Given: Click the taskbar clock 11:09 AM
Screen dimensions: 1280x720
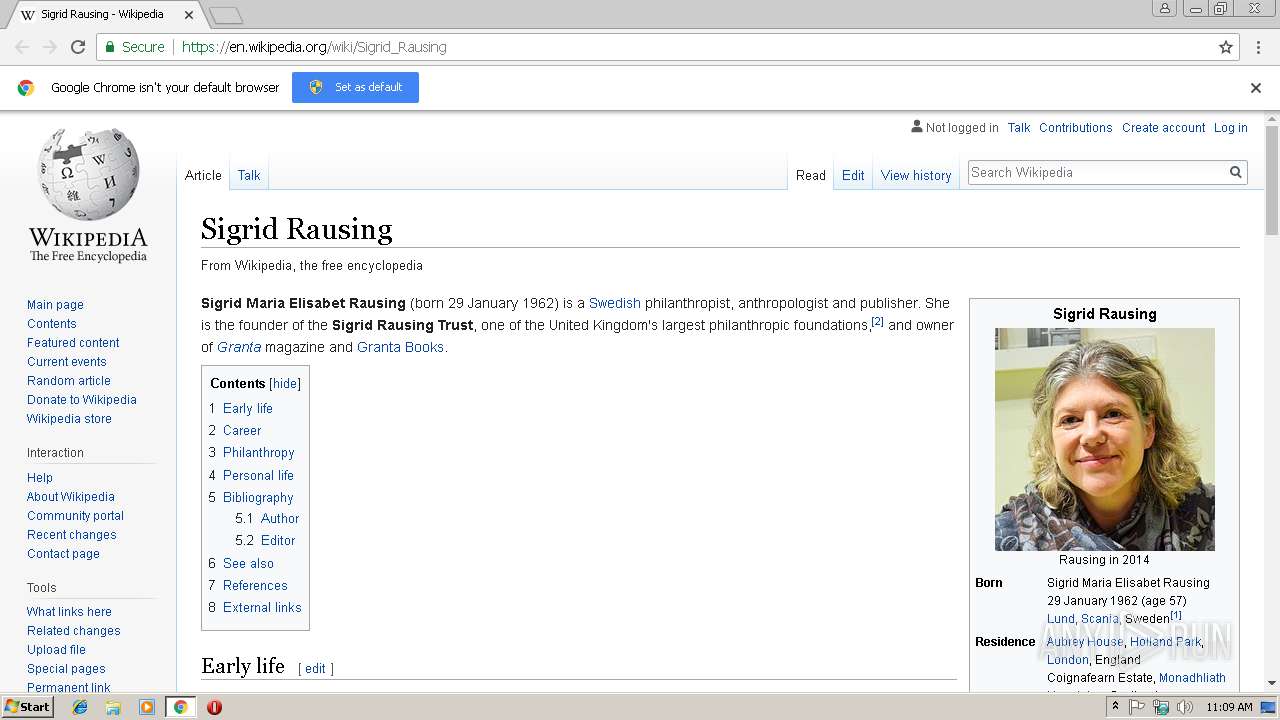Looking at the screenshot, I should point(1229,707).
